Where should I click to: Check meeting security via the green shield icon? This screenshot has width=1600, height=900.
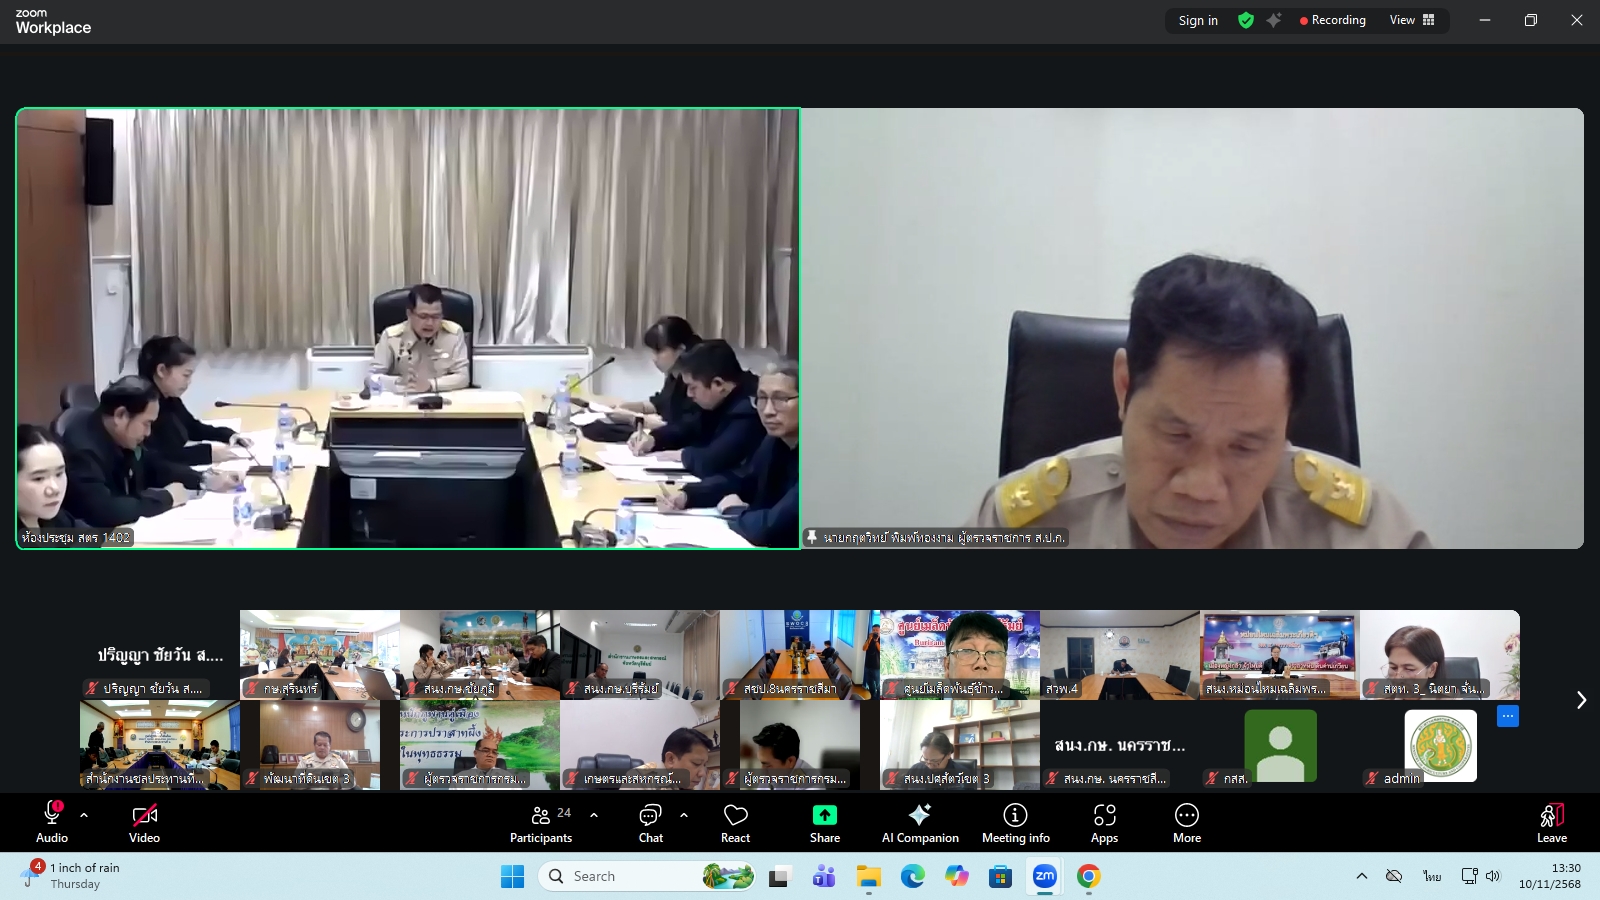pyautogui.click(x=1245, y=20)
